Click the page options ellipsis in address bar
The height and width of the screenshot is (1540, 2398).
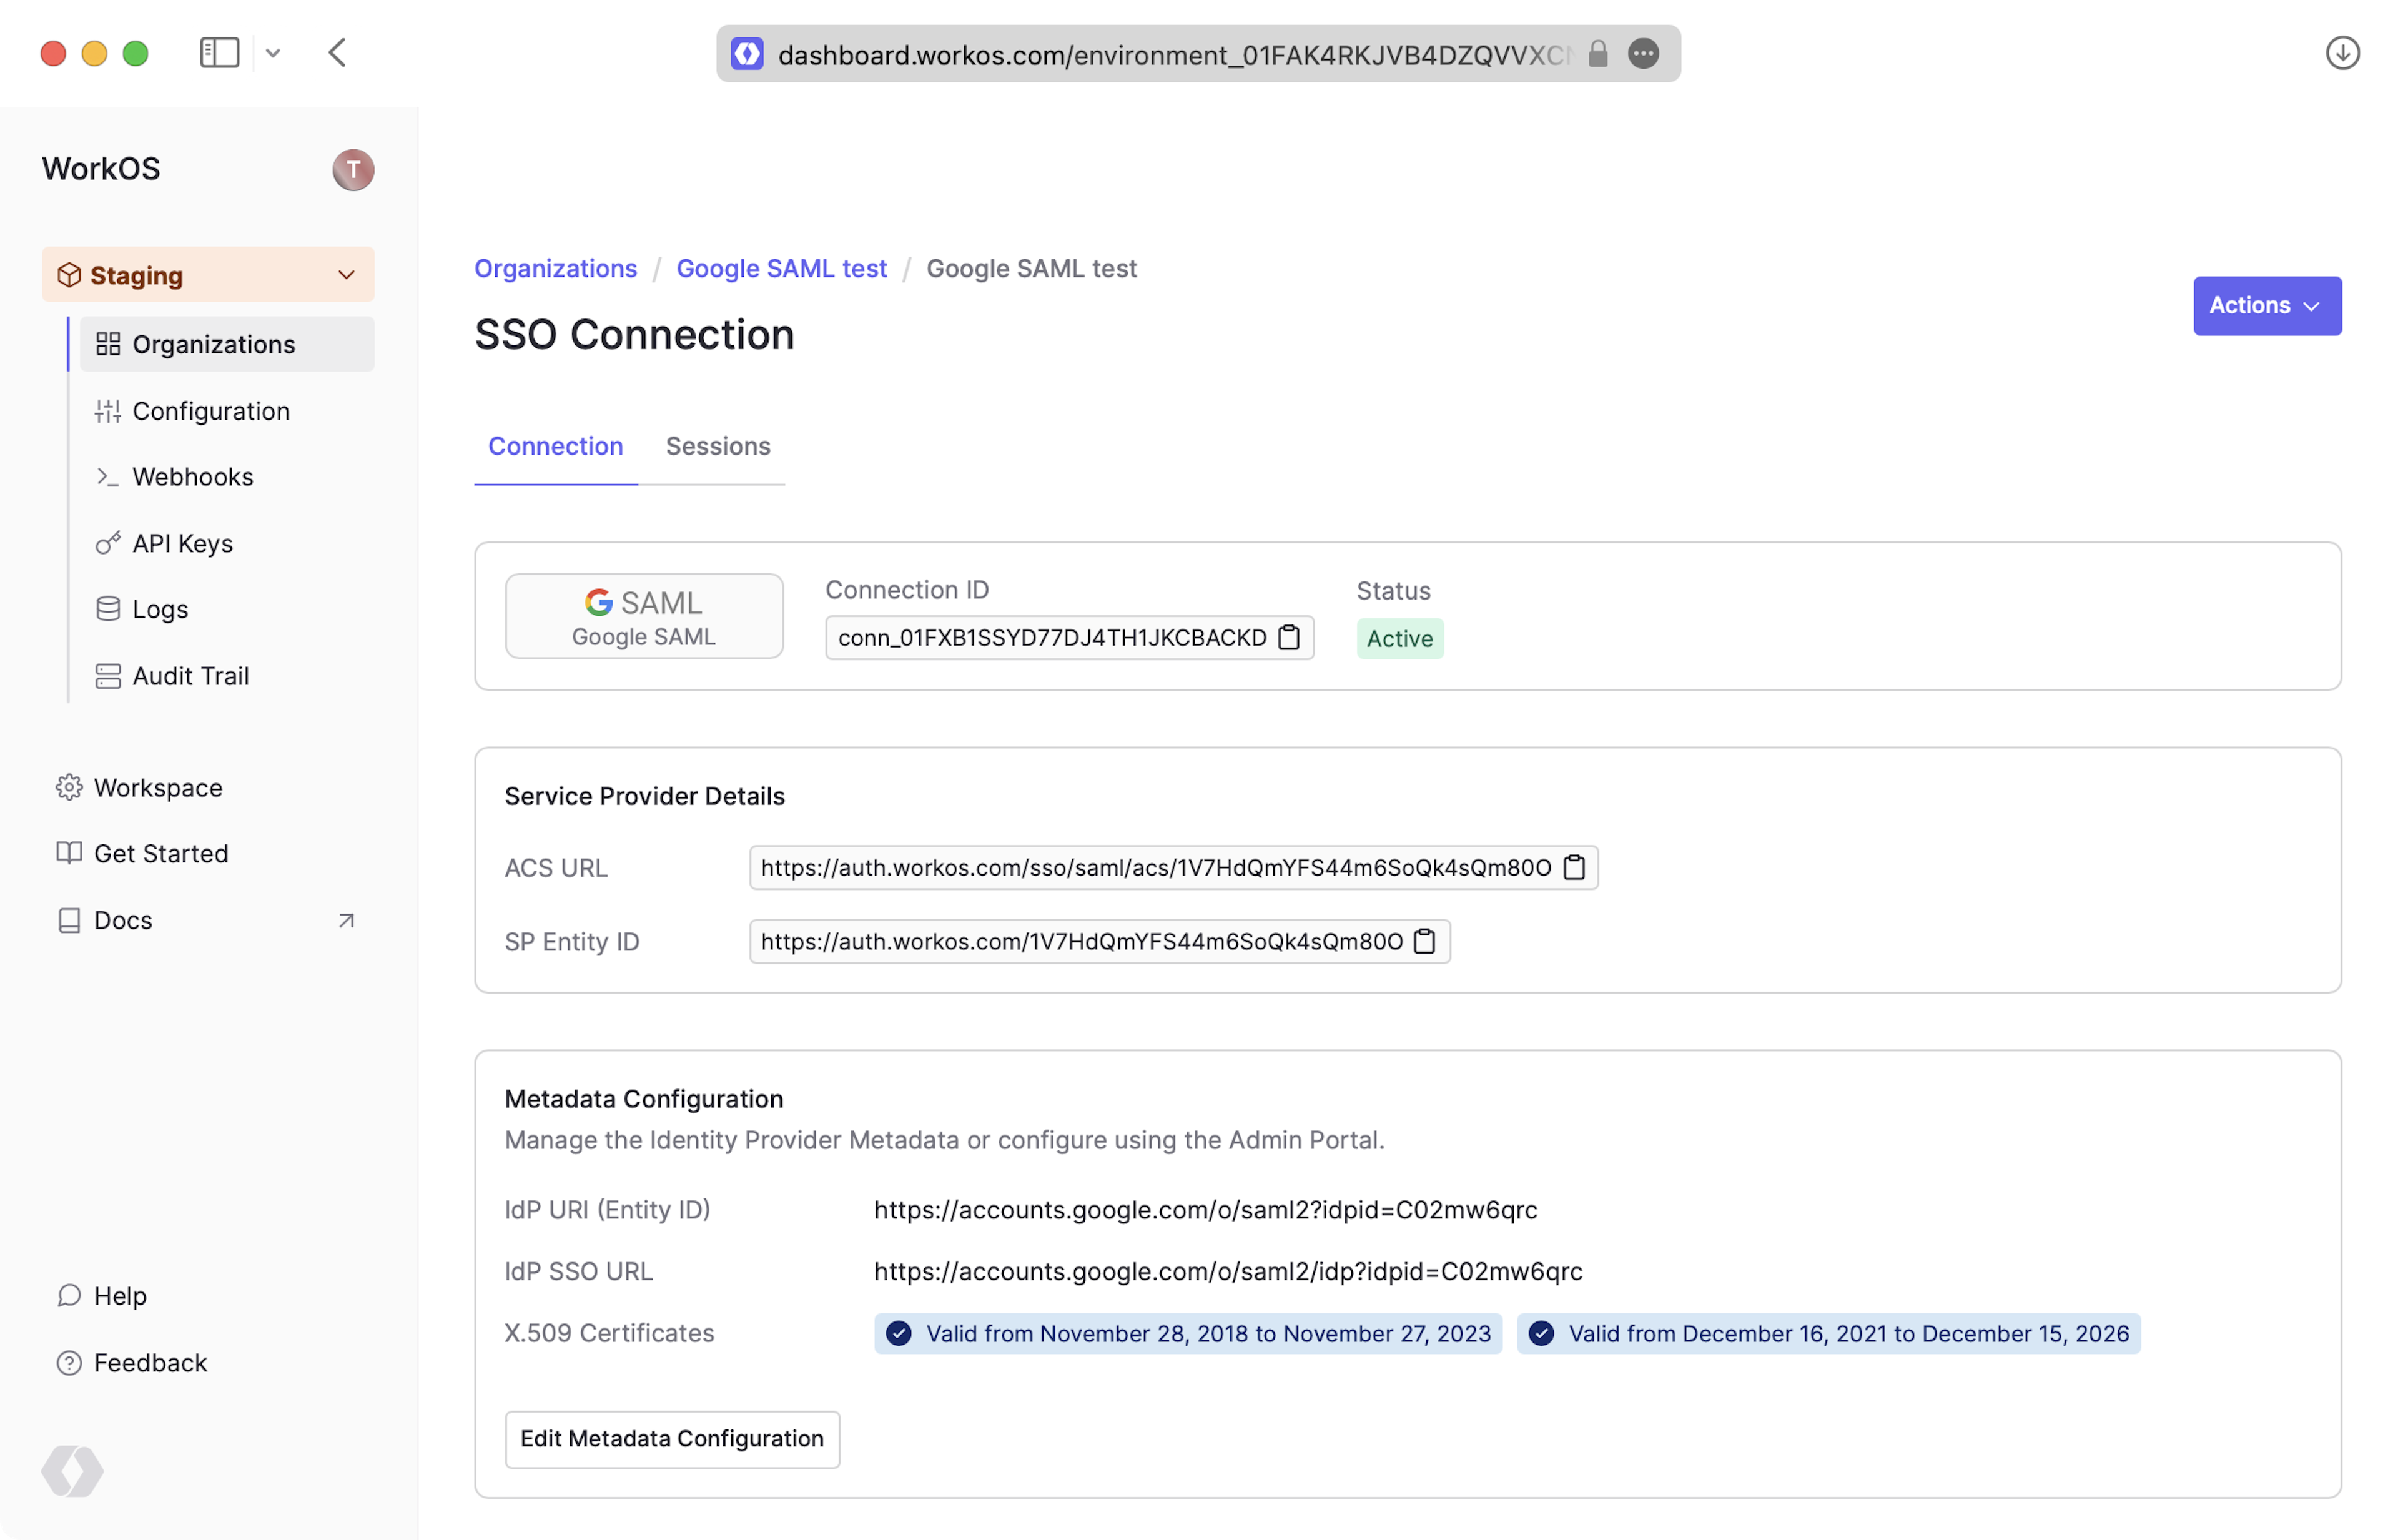1643,54
